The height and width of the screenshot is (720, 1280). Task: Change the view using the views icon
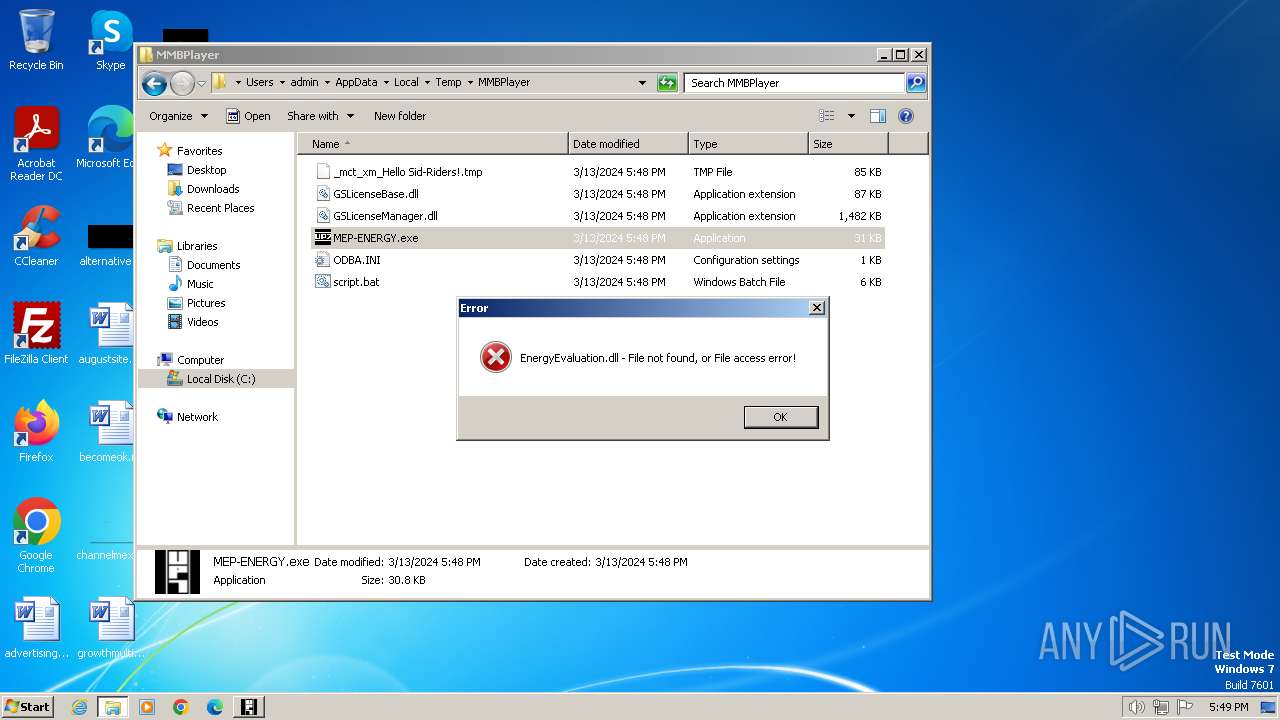pos(826,116)
